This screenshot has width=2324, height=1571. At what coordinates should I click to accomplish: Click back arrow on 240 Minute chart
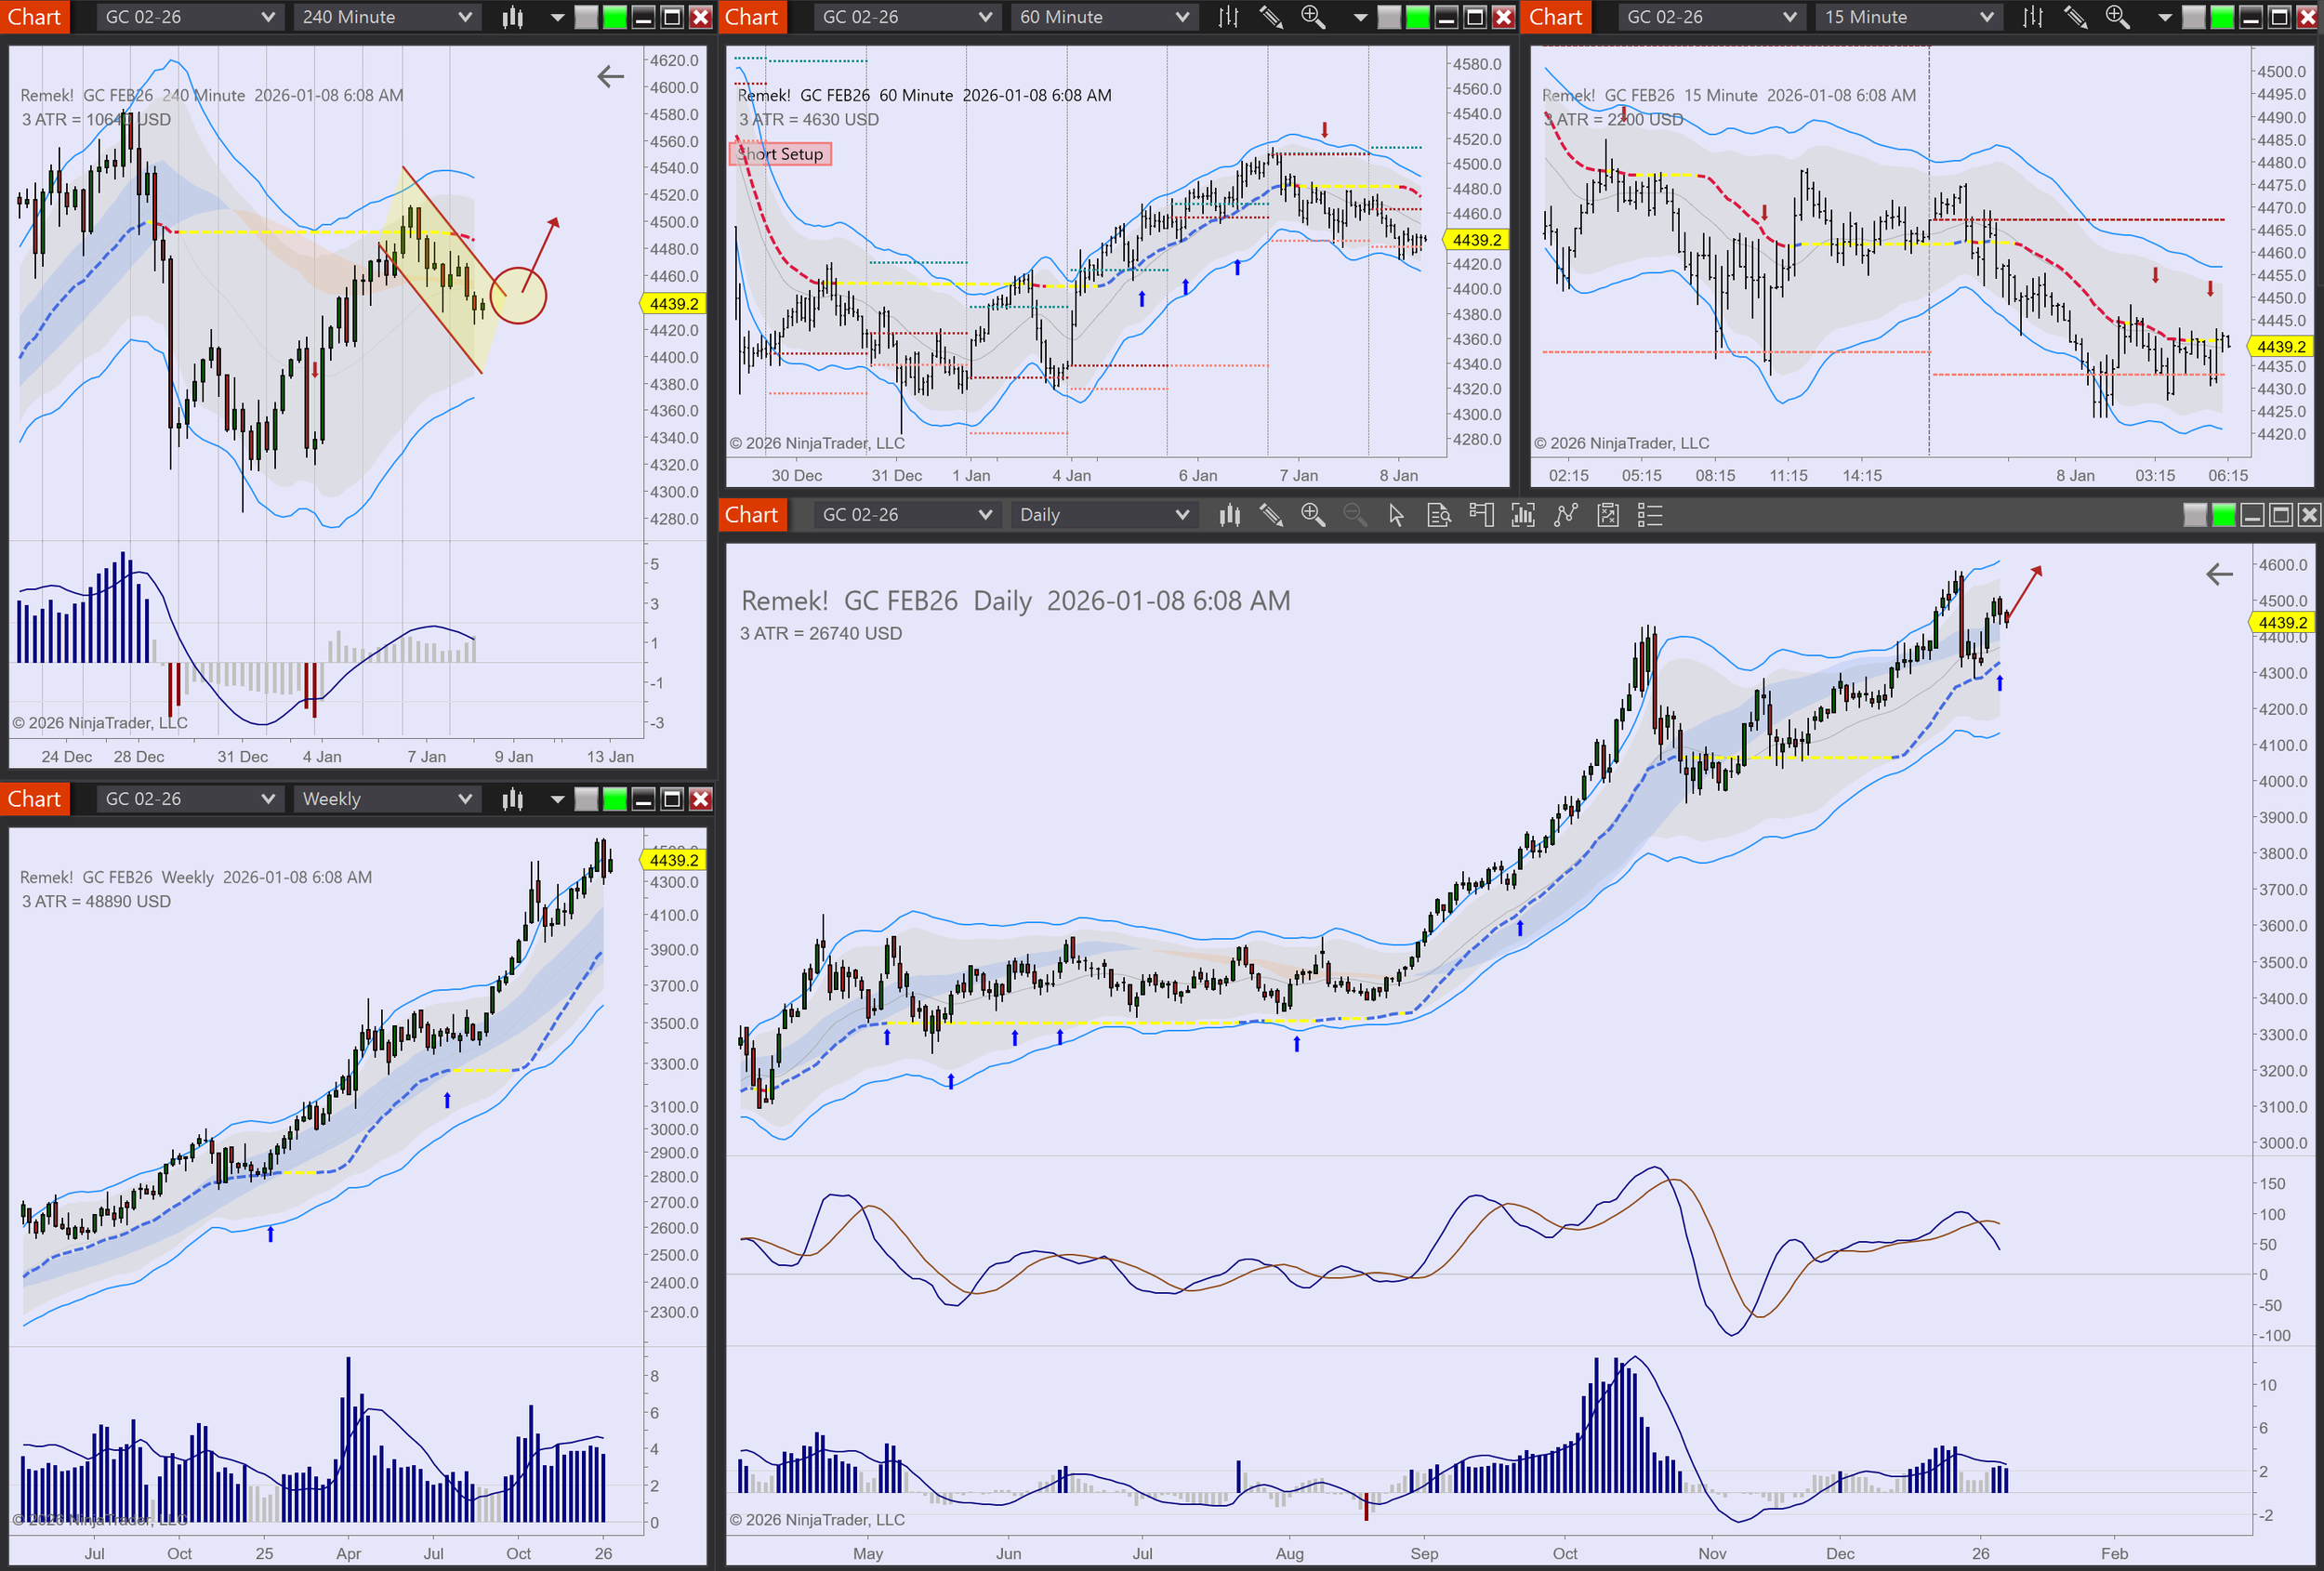coord(610,77)
